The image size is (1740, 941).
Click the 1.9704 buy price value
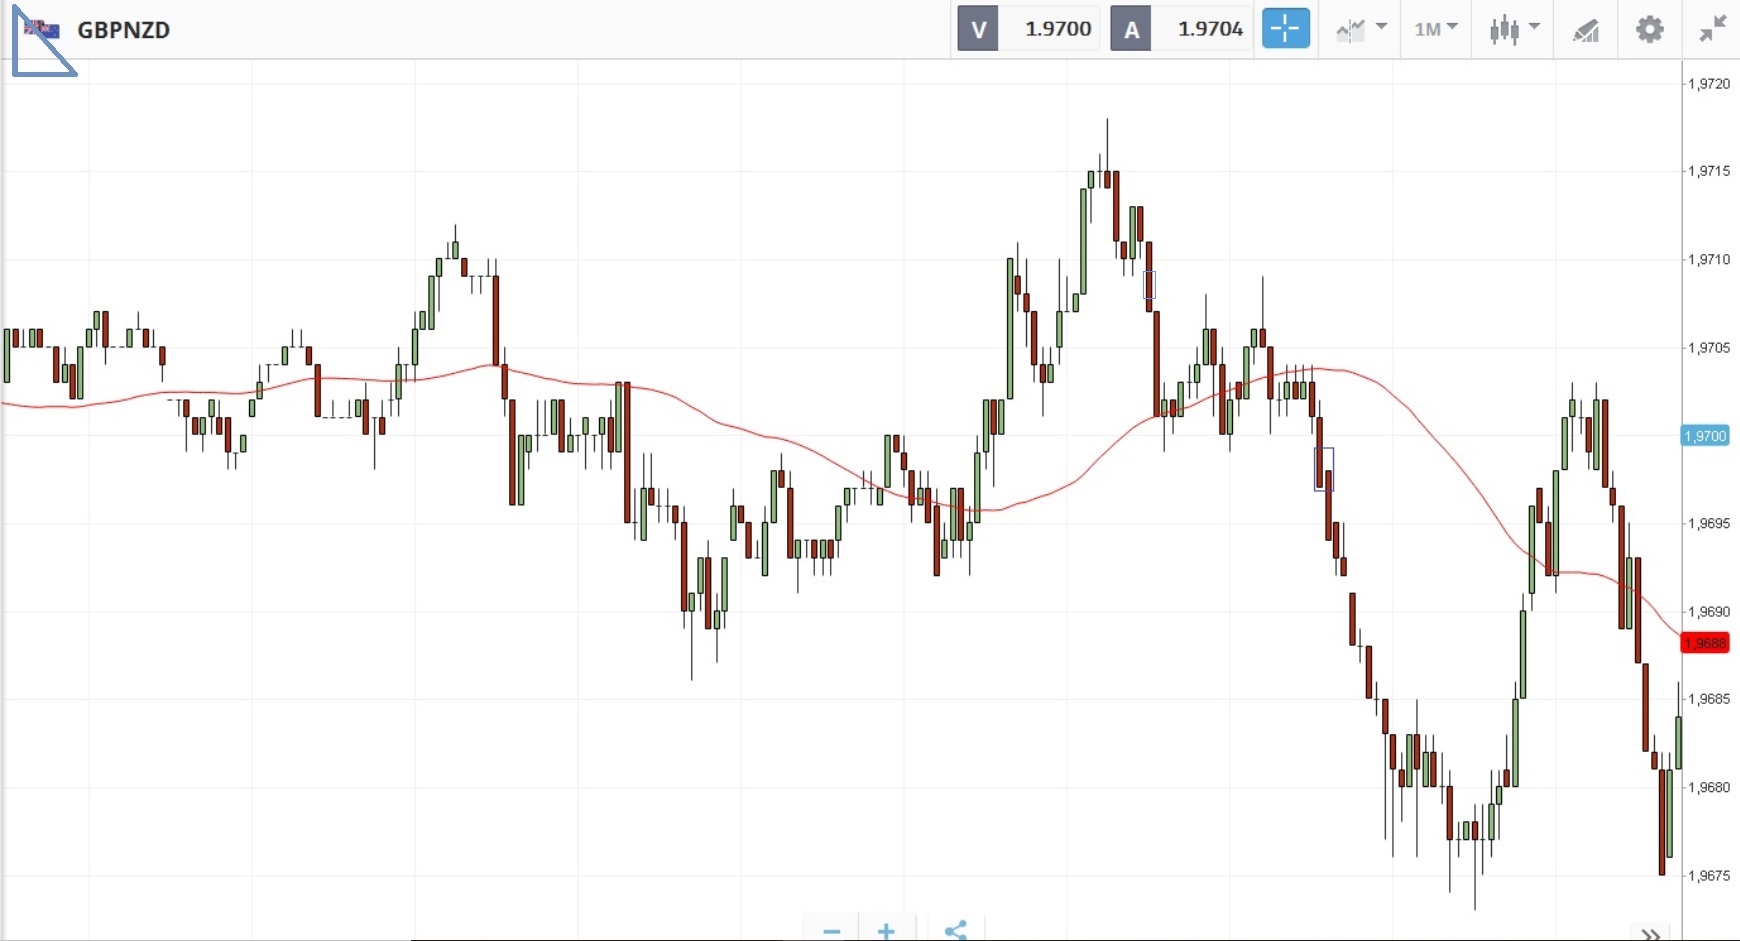(1210, 29)
